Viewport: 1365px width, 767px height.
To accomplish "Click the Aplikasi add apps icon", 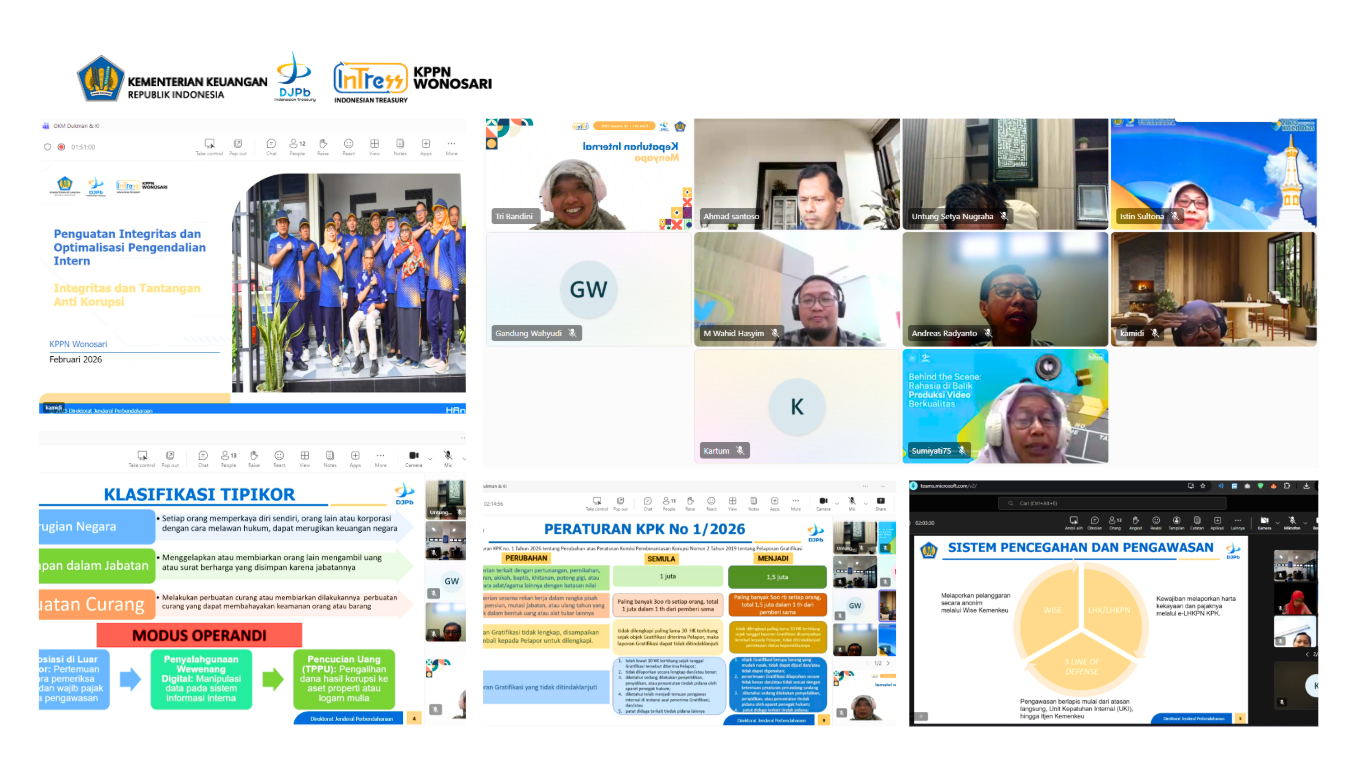I will (1217, 521).
